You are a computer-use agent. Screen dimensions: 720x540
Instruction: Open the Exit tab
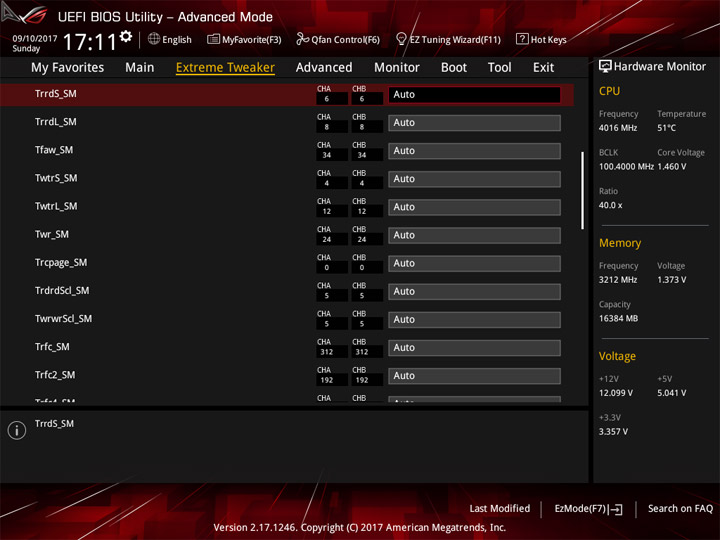coord(543,68)
